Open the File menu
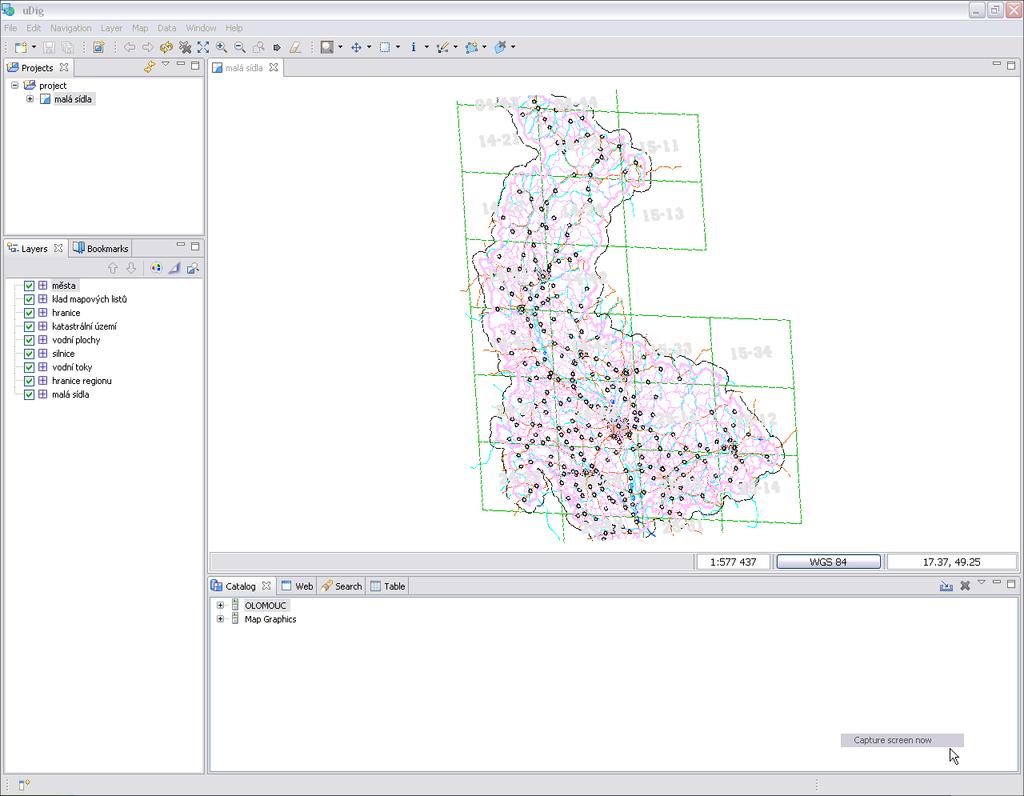Screen dimensions: 1024x796 (x=10, y=28)
